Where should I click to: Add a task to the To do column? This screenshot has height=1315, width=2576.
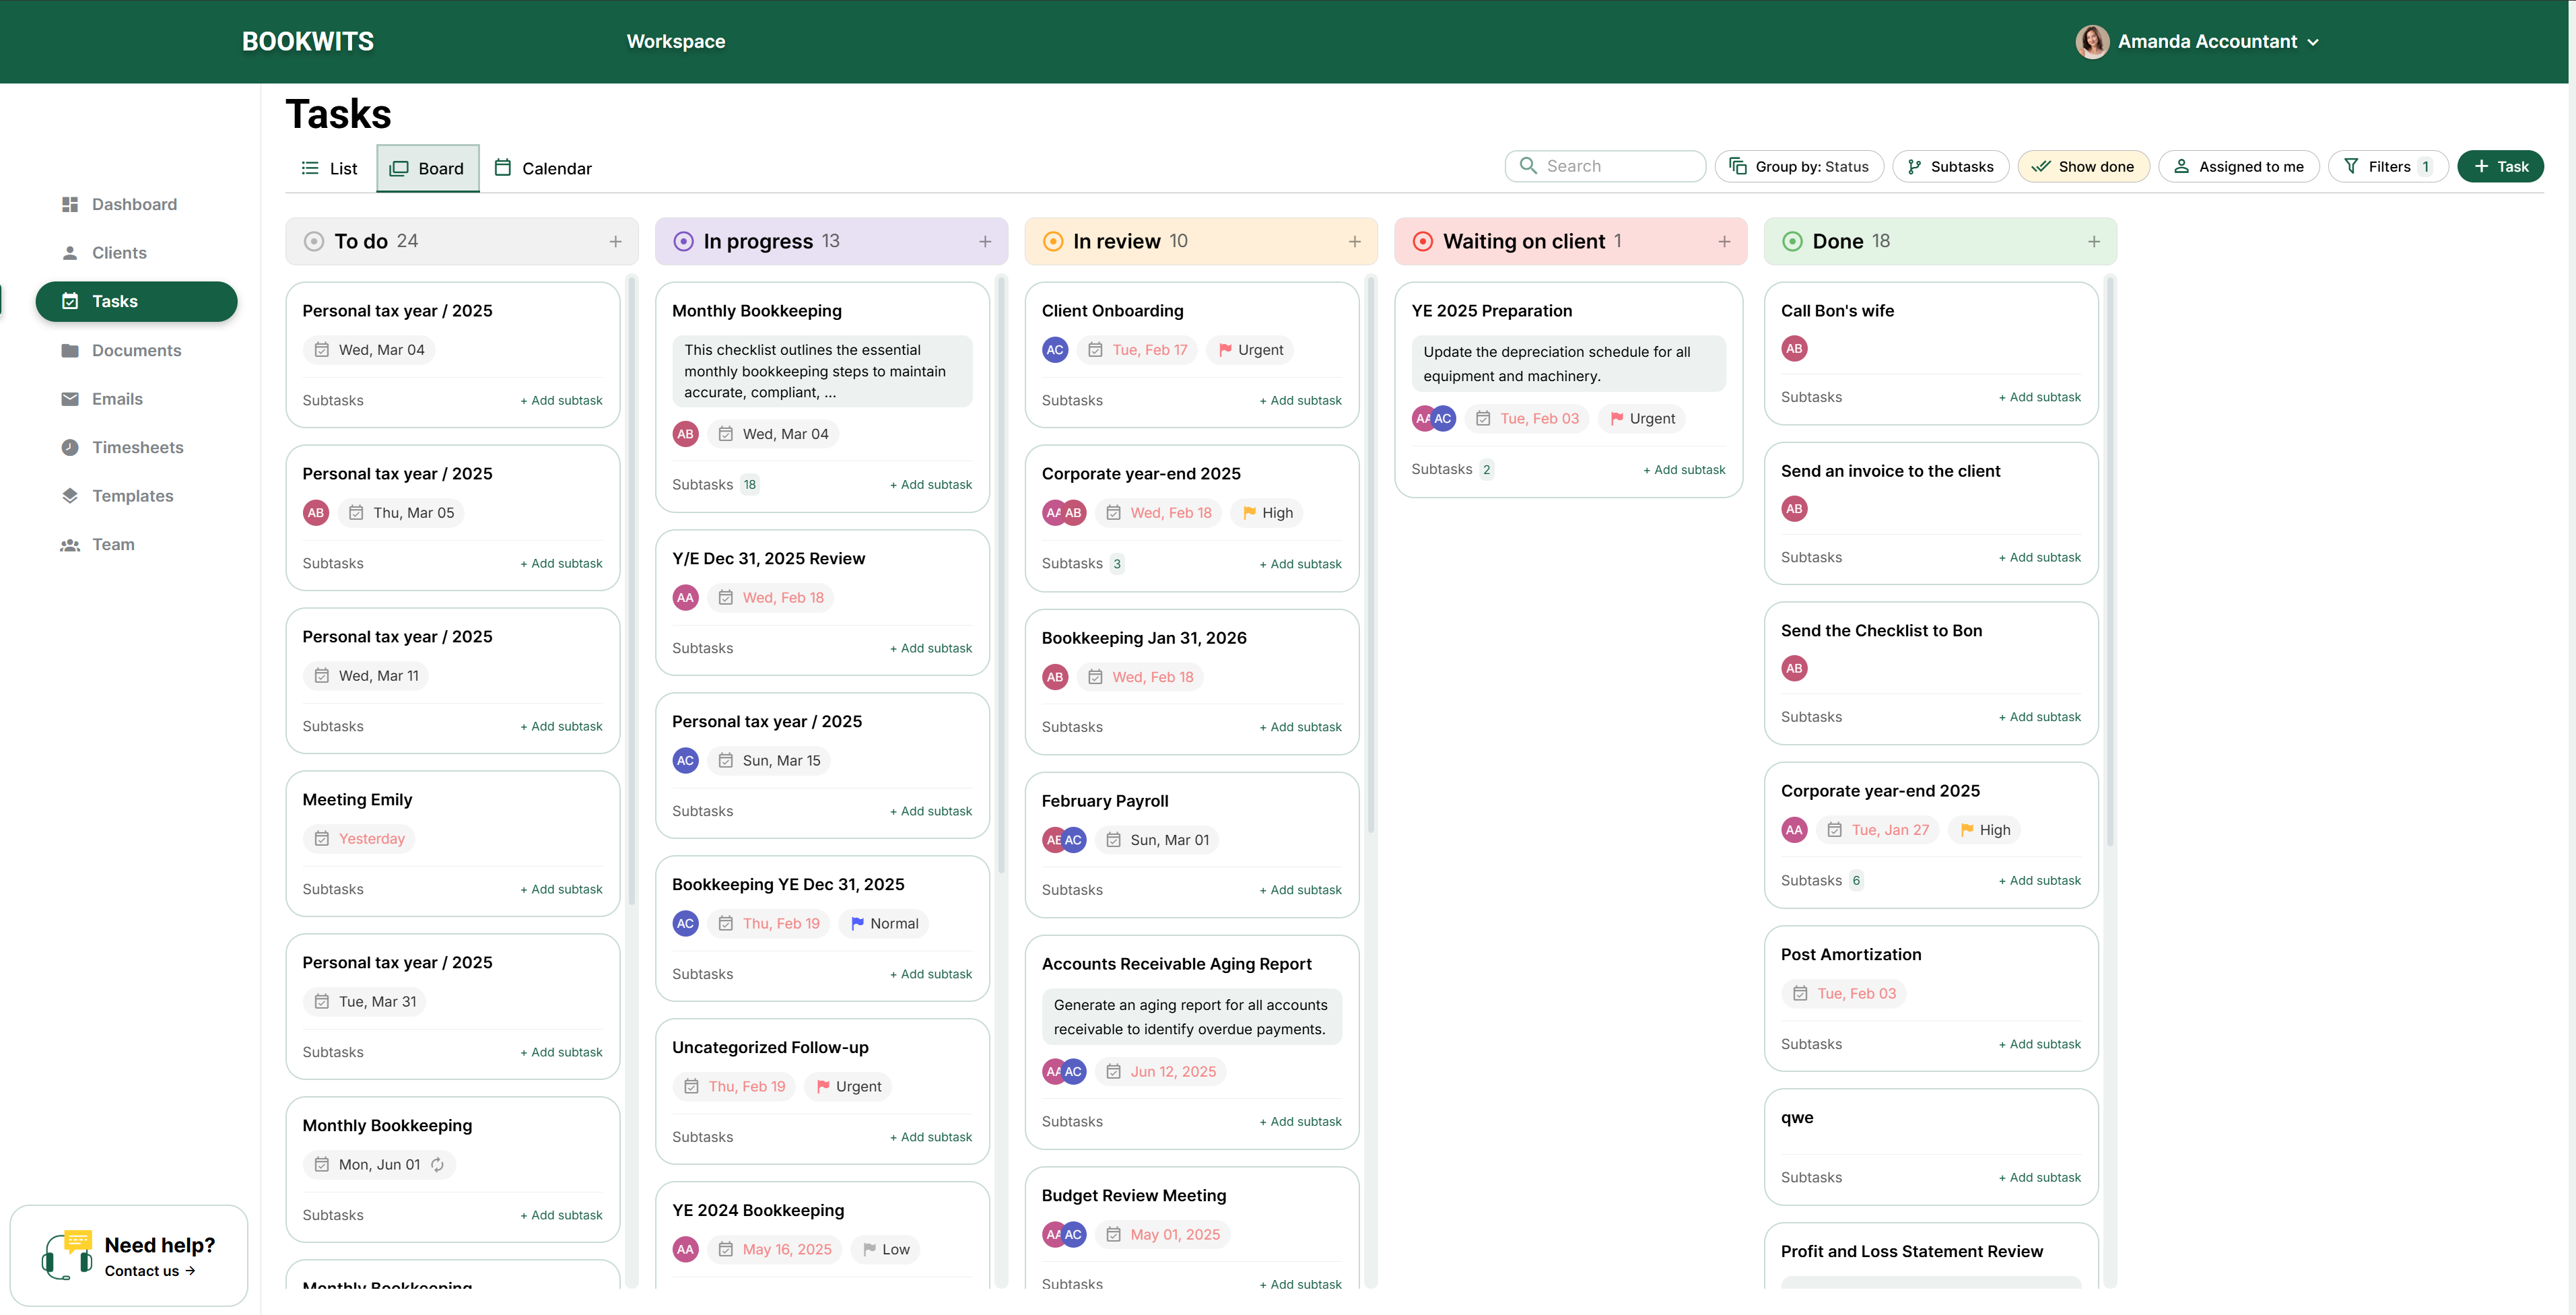tap(616, 241)
